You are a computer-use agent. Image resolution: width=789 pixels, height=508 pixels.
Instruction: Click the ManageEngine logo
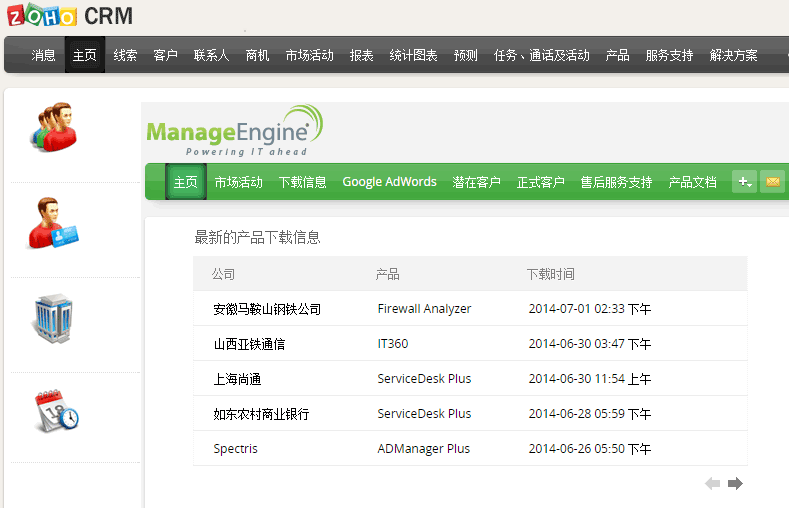[234, 132]
